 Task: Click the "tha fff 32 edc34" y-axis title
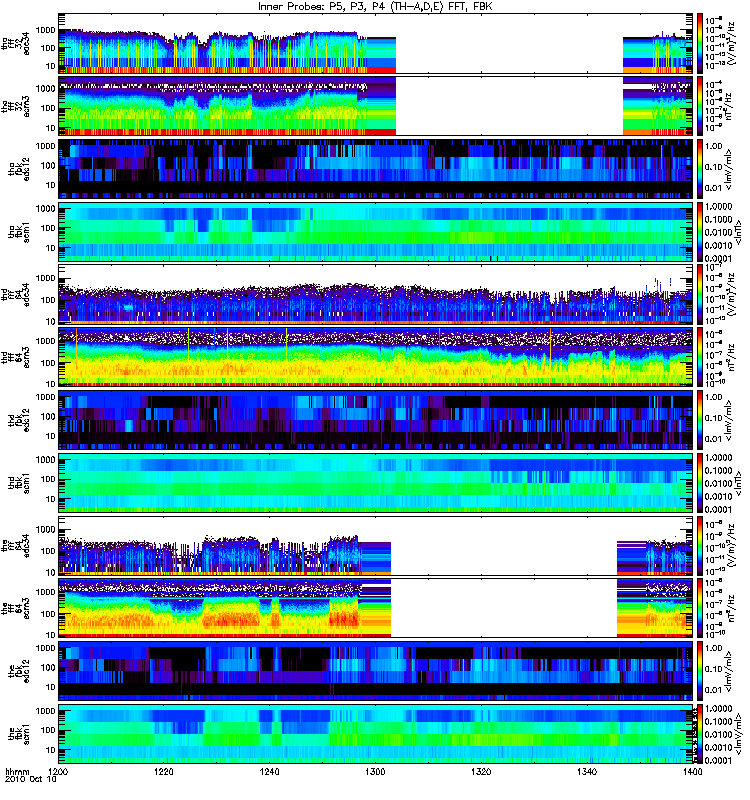click(15, 43)
